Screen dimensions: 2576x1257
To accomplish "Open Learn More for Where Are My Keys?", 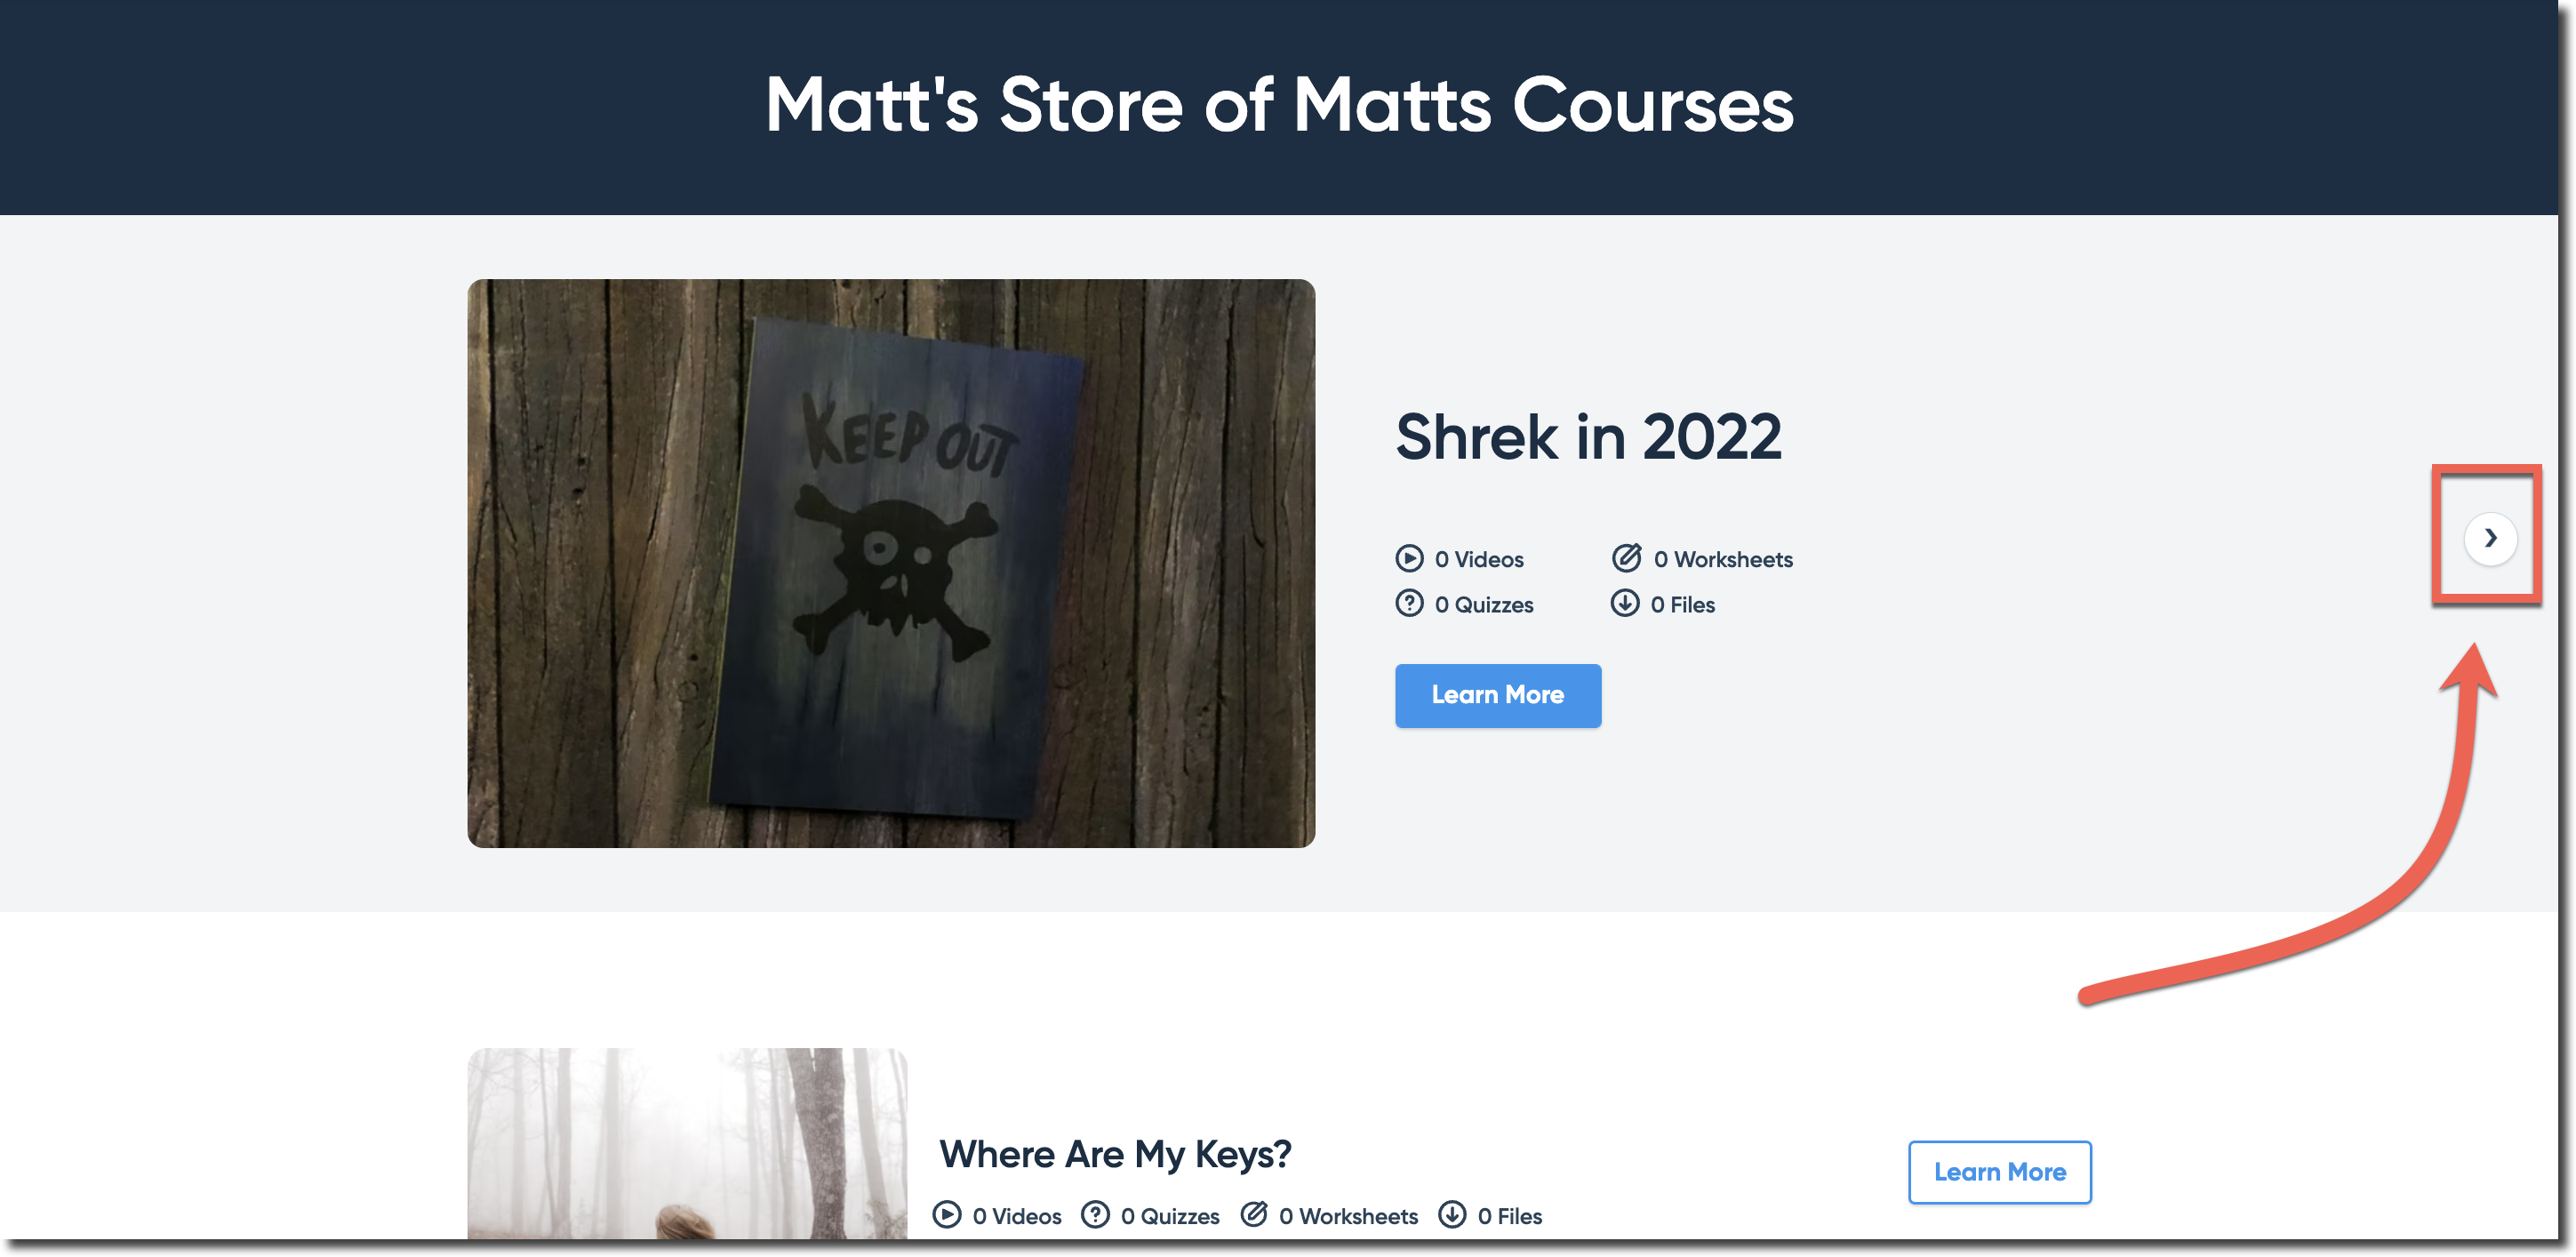I will (1999, 1172).
